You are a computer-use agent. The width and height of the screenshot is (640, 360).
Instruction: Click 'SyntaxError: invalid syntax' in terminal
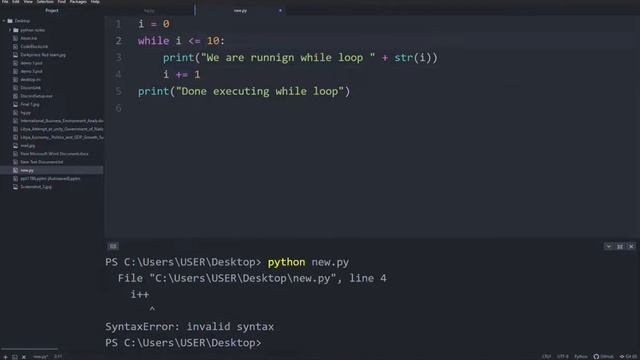(x=189, y=327)
